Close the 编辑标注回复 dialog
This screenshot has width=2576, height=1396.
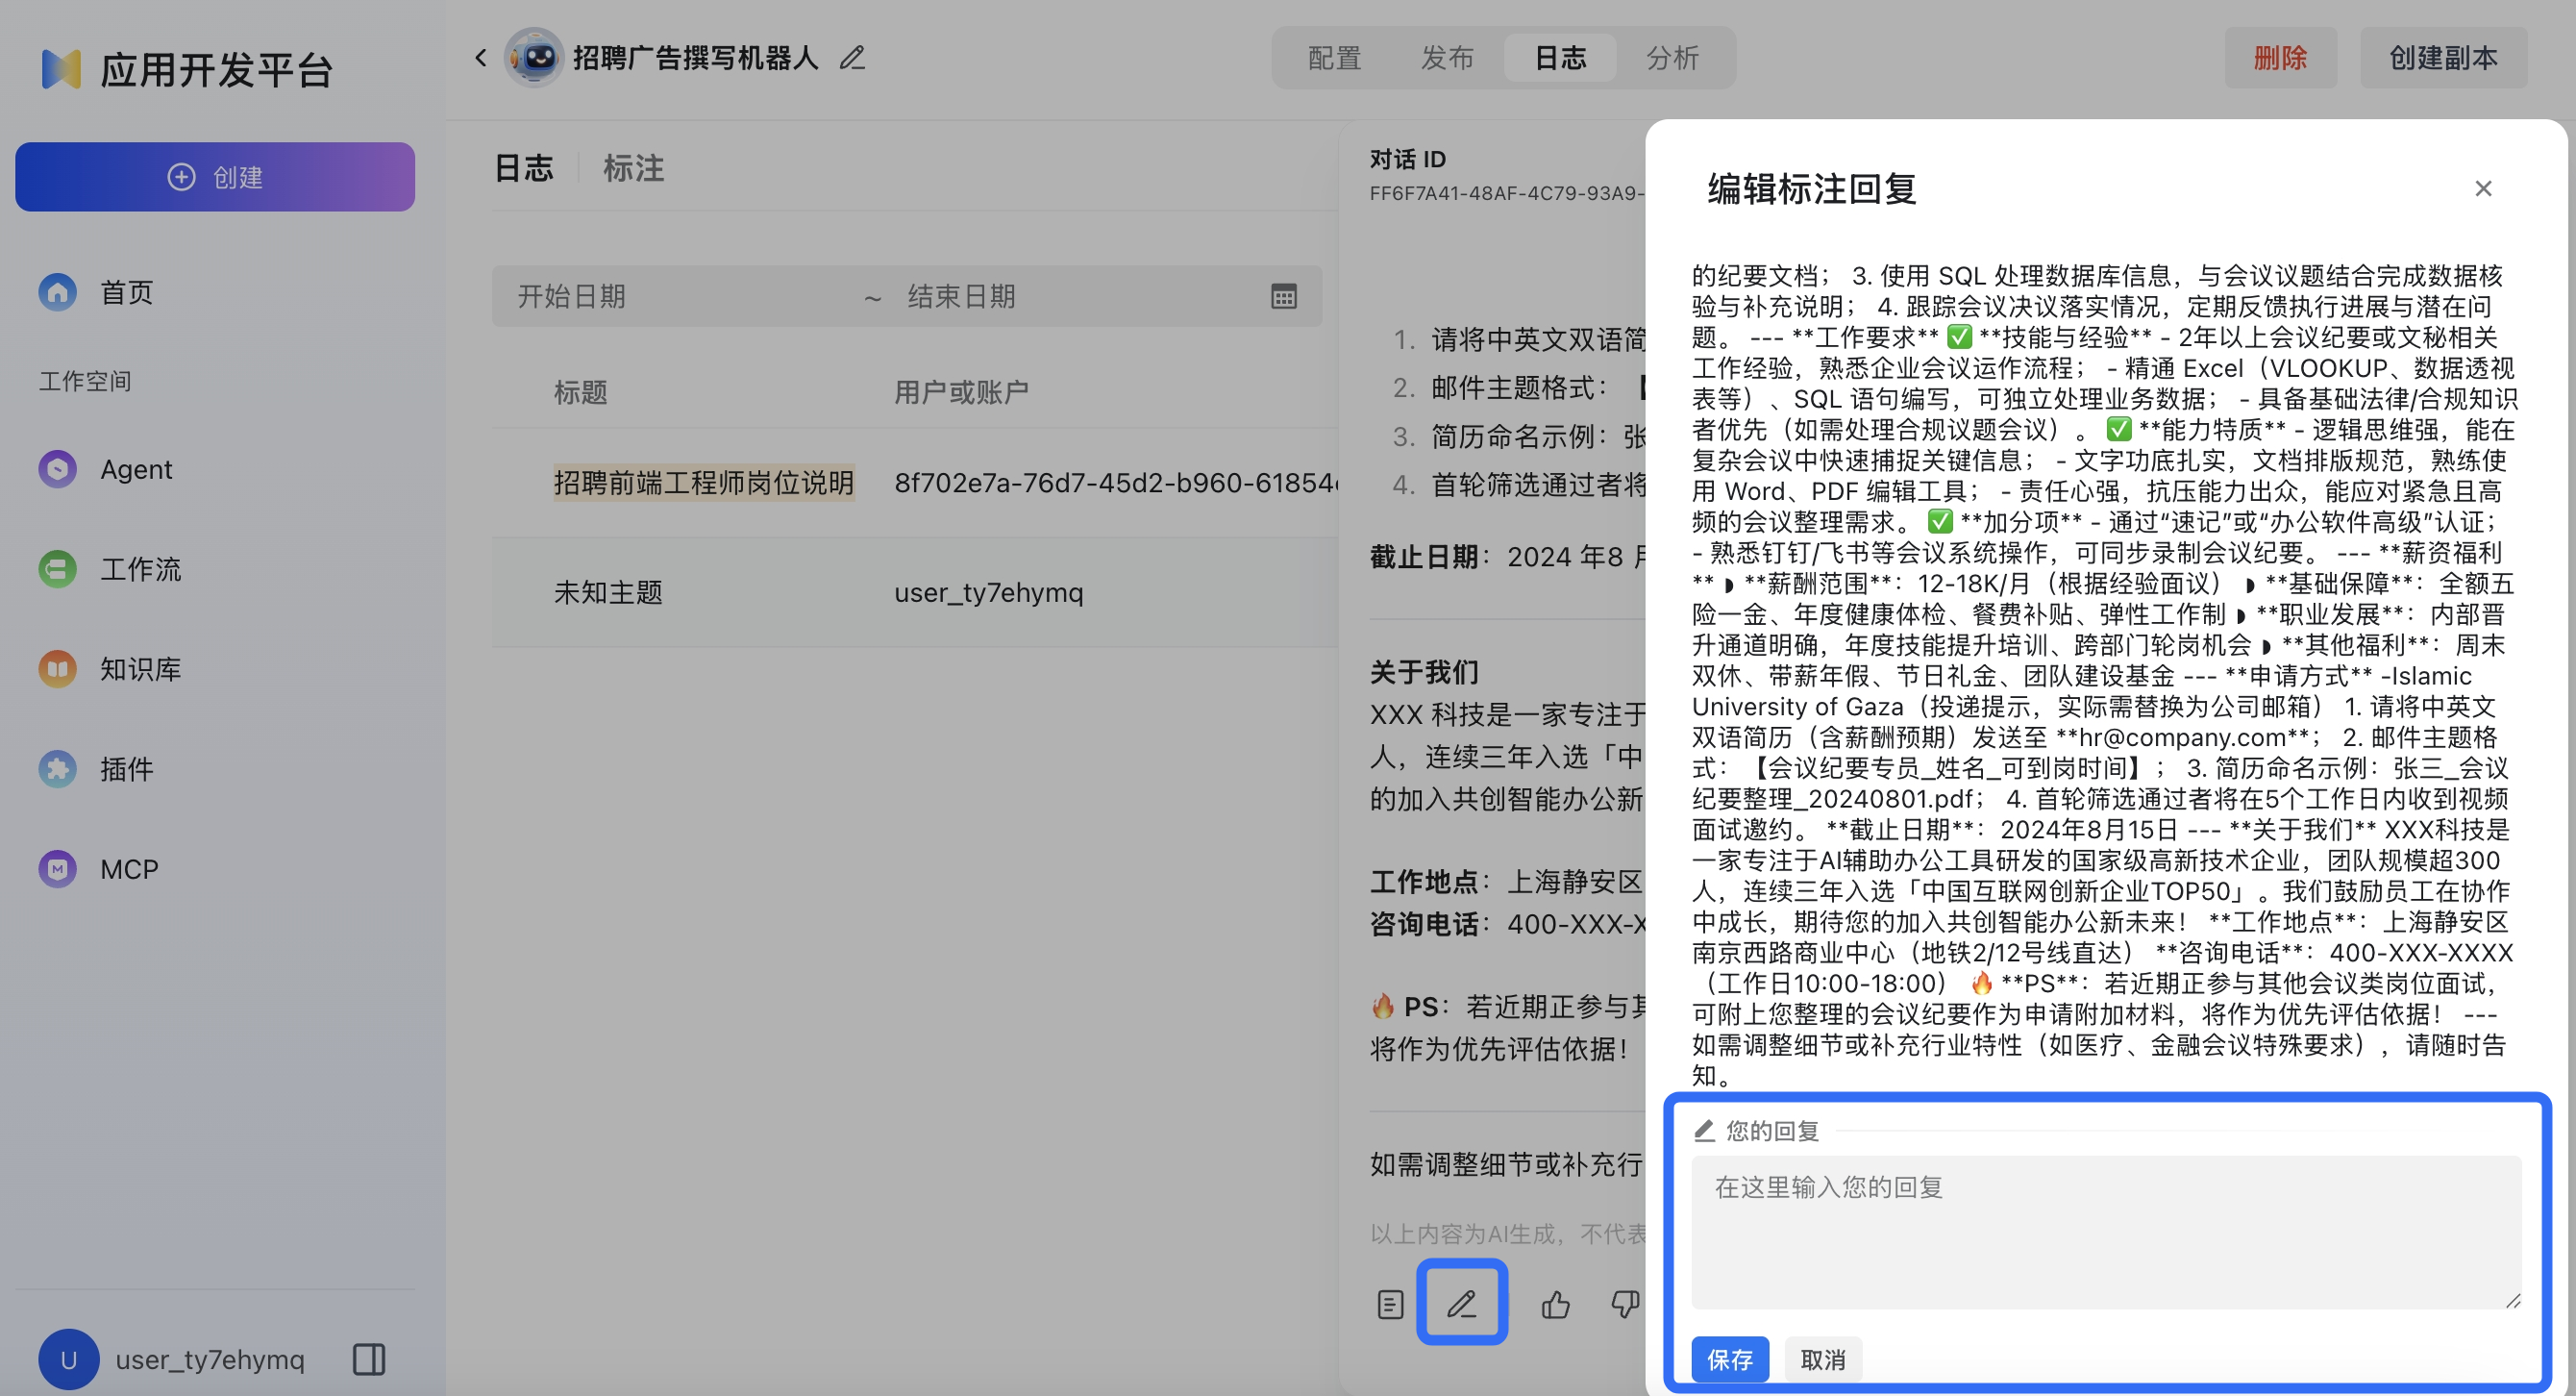pyautogui.click(x=2482, y=189)
